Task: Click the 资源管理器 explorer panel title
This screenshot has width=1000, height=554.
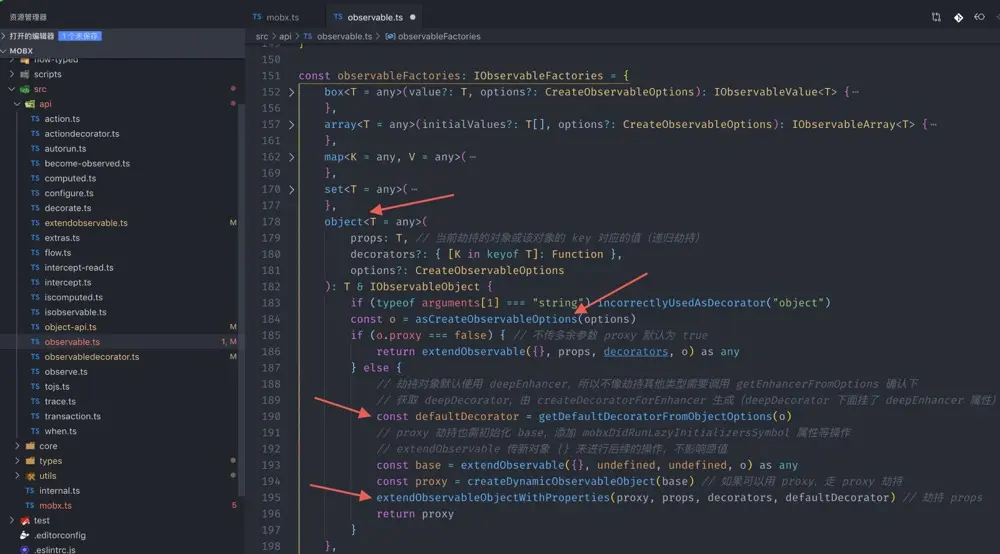Action: click(28, 17)
